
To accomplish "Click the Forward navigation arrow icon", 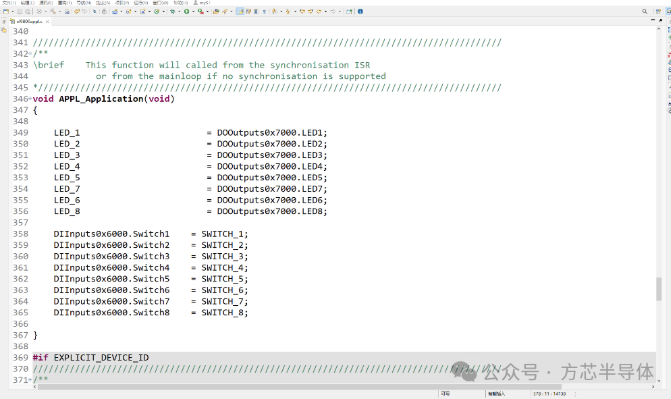I will pyautogui.click(x=333, y=12).
